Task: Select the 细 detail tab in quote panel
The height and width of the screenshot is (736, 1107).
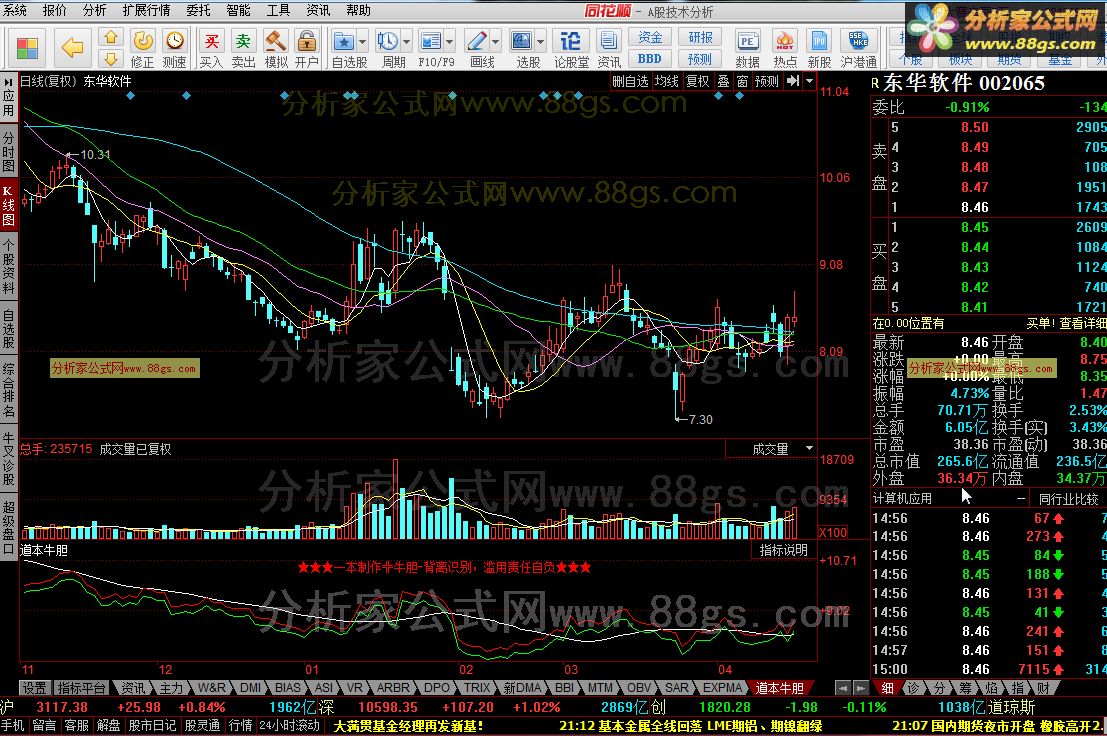Action: coord(887,688)
